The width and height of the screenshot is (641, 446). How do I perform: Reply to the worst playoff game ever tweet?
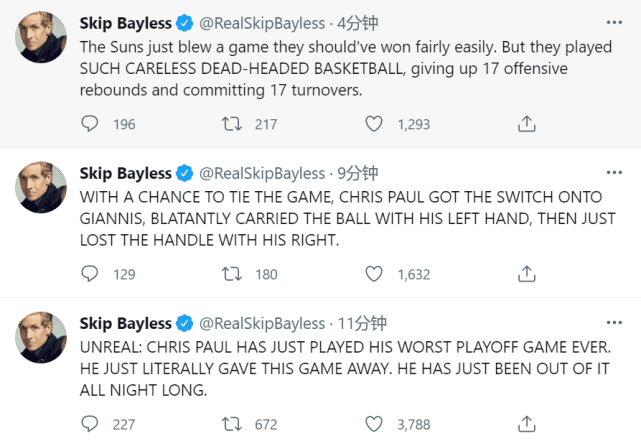90,424
